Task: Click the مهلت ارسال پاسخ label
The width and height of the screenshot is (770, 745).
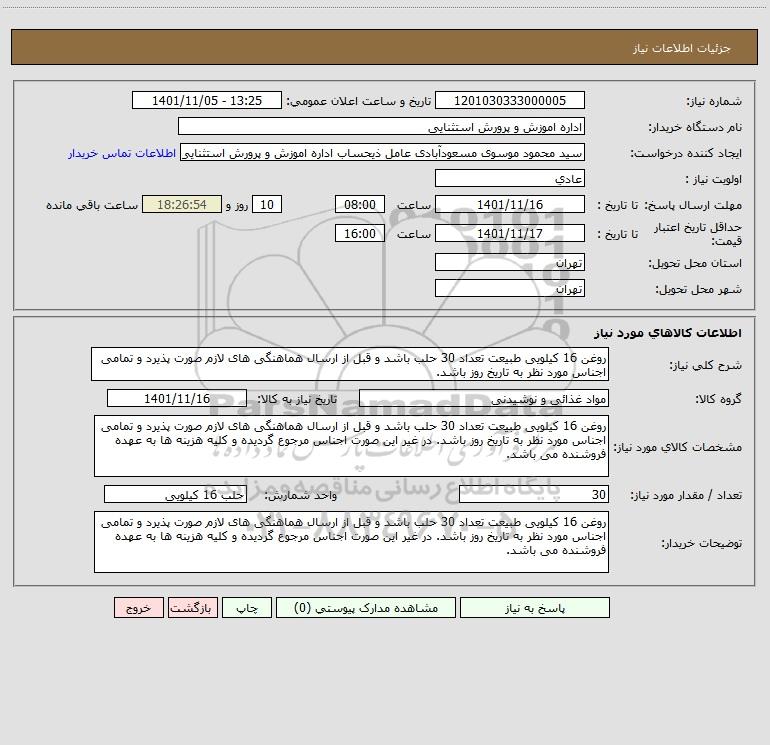Action: coord(693,205)
